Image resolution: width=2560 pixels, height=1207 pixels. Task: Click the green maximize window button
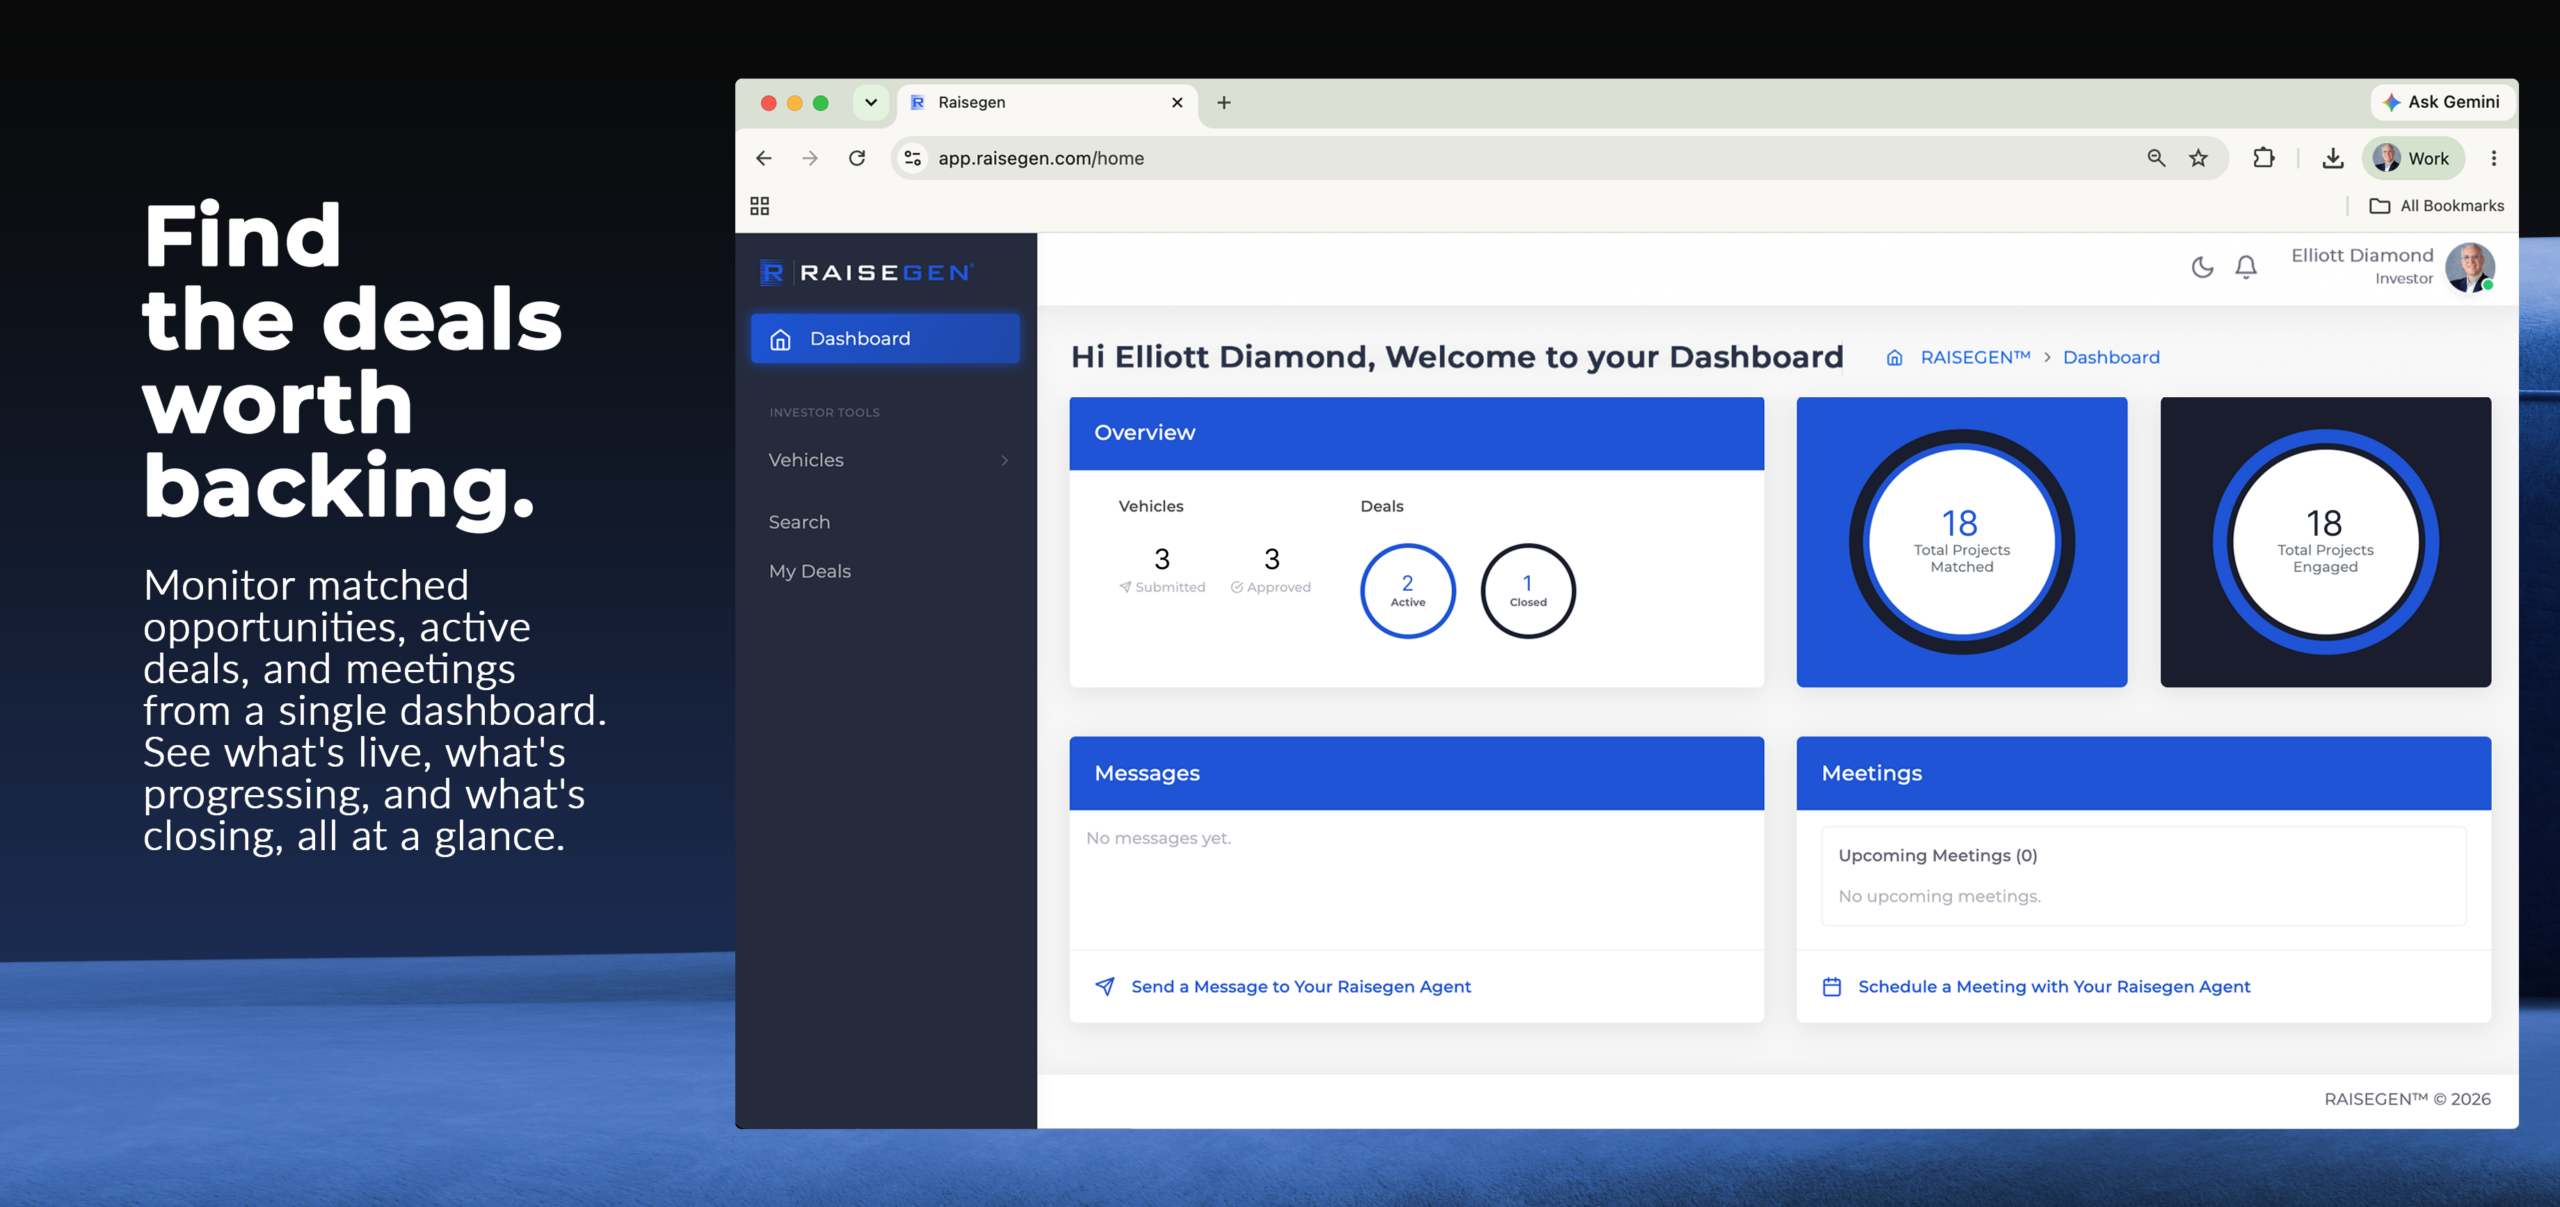[820, 103]
